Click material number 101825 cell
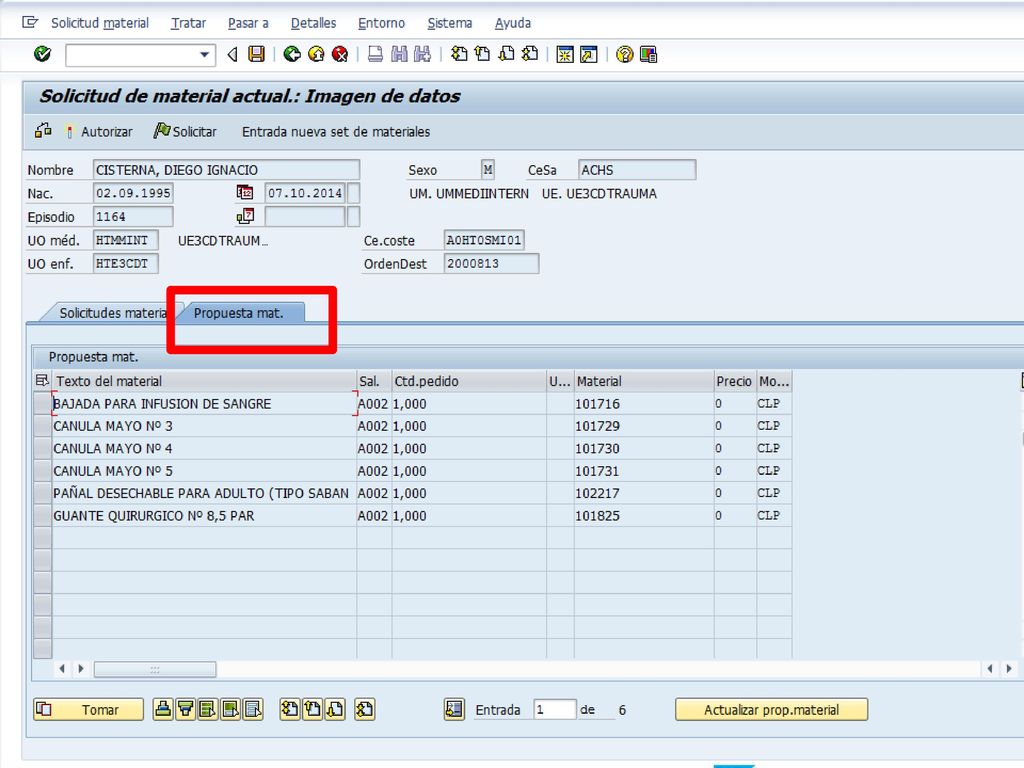This screenshot has width=1024, height=768. coord(644,515)
